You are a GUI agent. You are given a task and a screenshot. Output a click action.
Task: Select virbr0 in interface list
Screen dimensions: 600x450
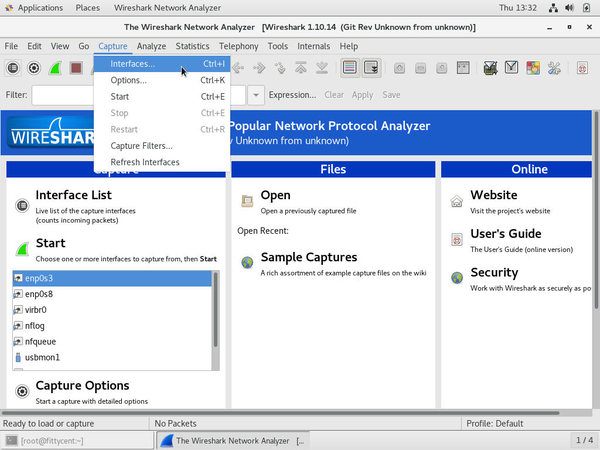[112, 310]
